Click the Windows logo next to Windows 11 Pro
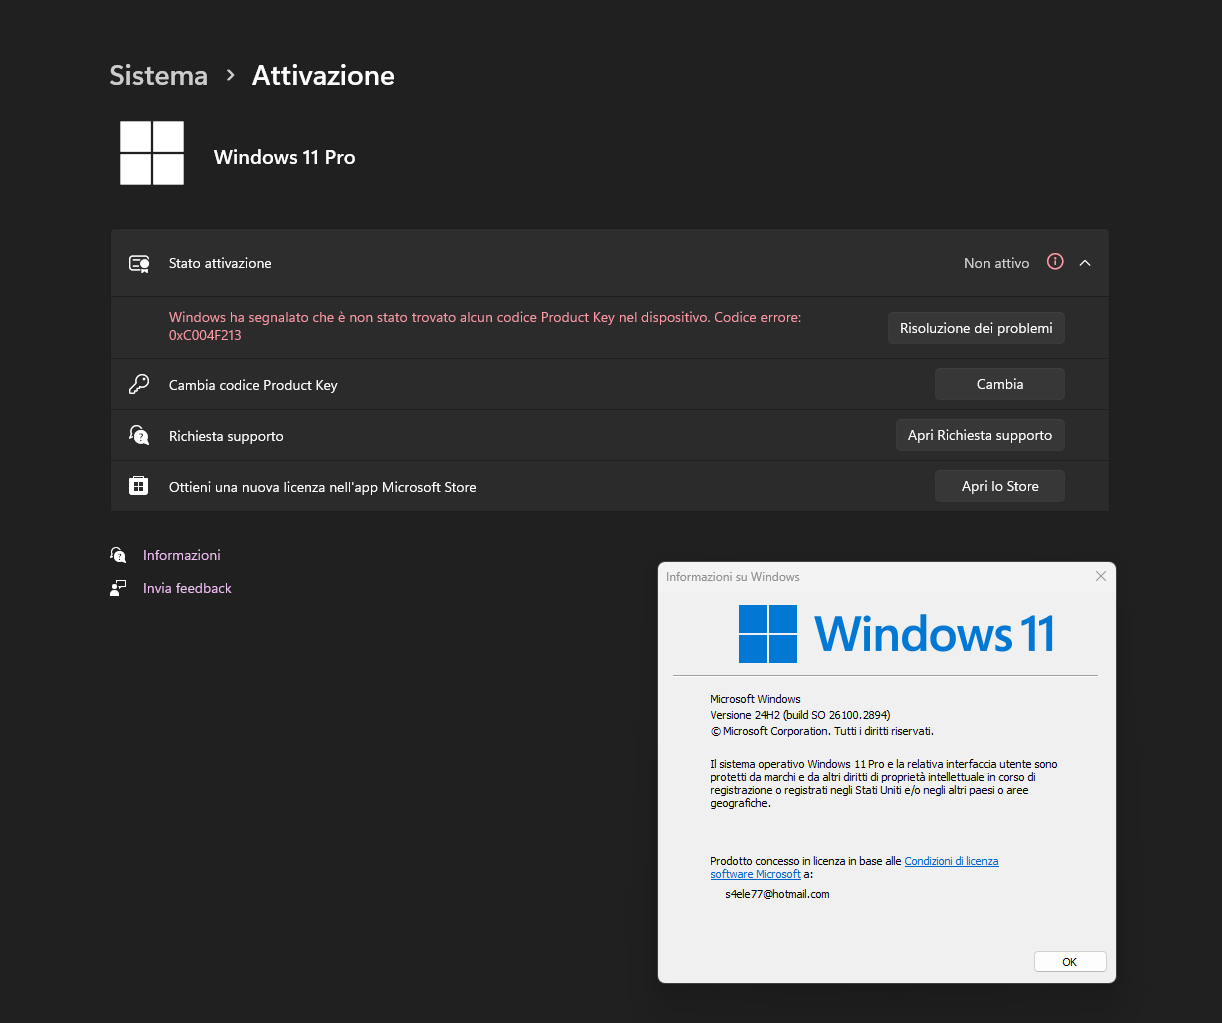The image size is (1222, 1023). 152,153
